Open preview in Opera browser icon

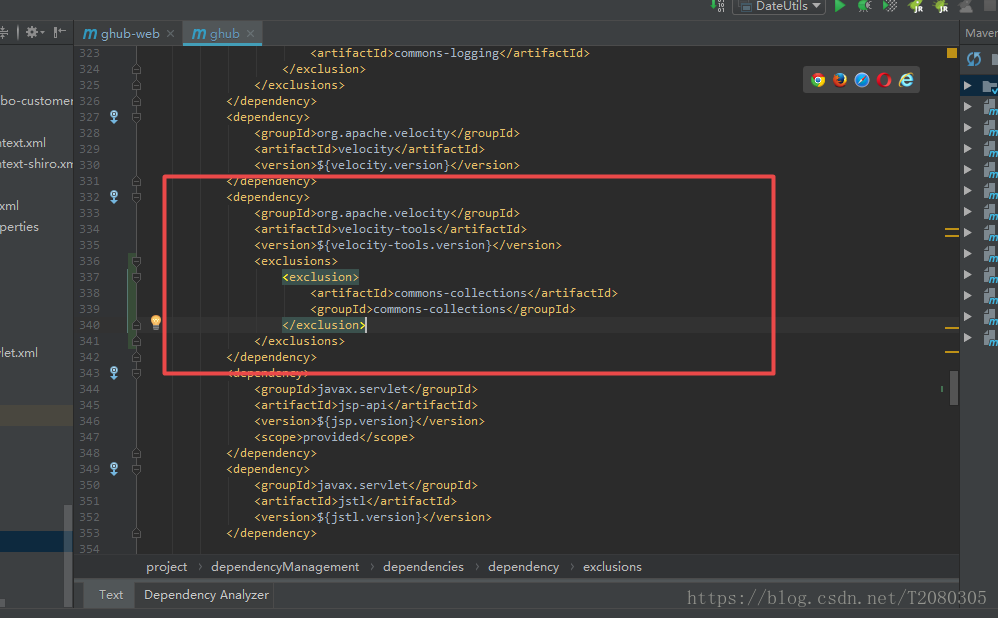[x=884, y=80]
